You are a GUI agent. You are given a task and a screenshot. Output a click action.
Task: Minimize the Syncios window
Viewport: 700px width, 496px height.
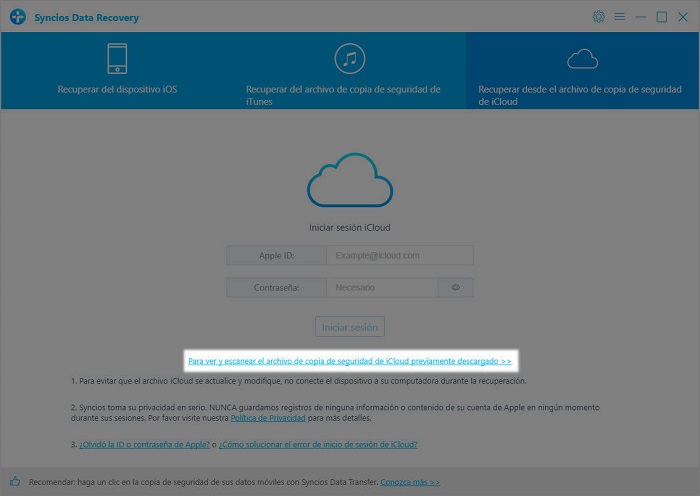[x=641, y=17]
